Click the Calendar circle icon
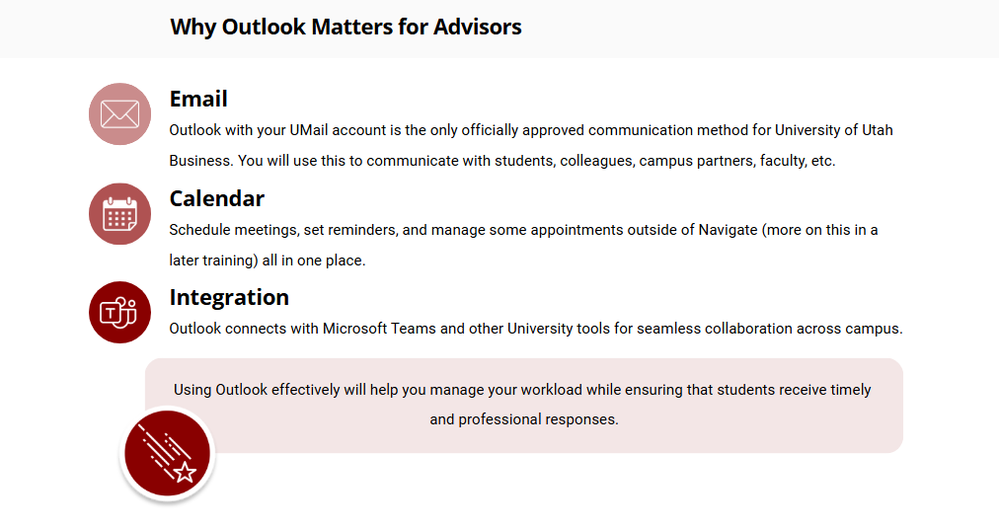This screenshot has height=521, width=999. tap(120, 214)
